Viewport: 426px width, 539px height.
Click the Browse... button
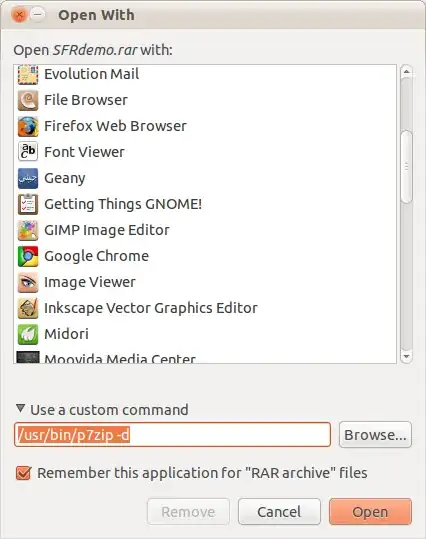[x=375, y=435]
